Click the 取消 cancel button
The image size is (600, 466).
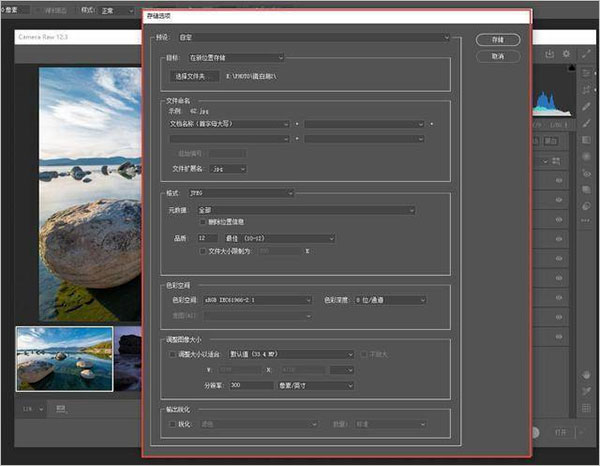(498, 57)
